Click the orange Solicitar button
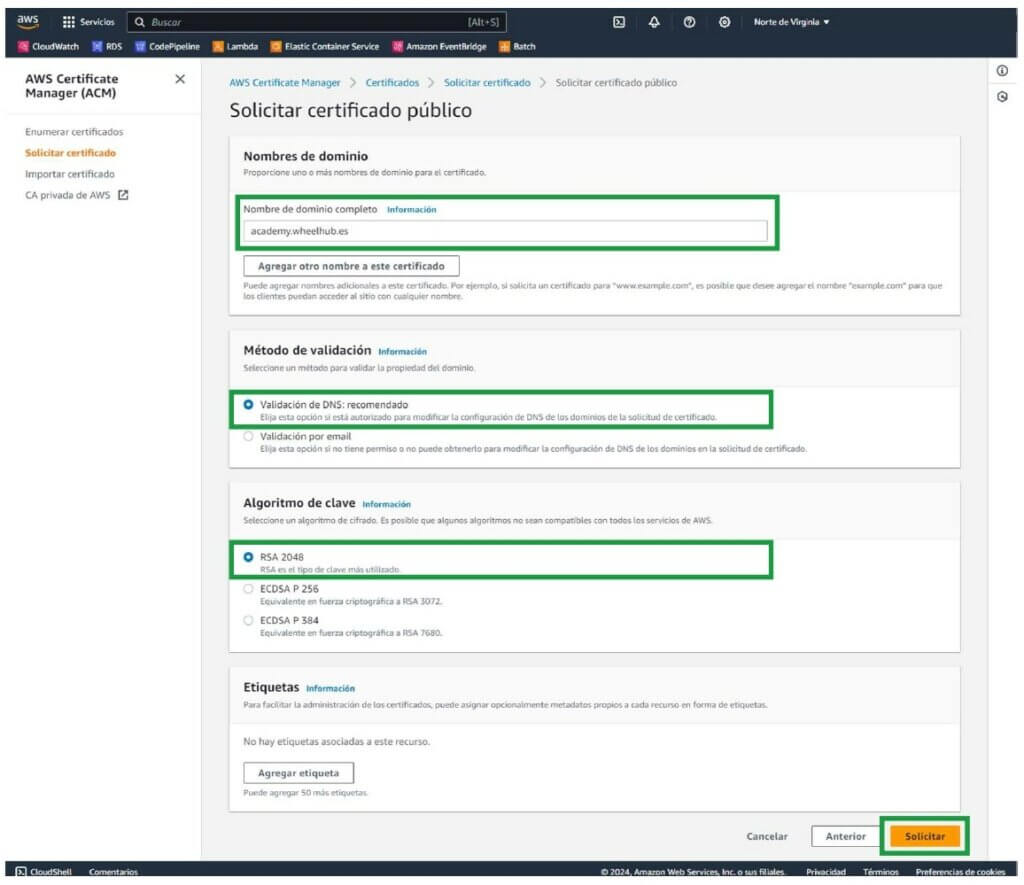This screenshot has height=885, width=1024. 924,836
